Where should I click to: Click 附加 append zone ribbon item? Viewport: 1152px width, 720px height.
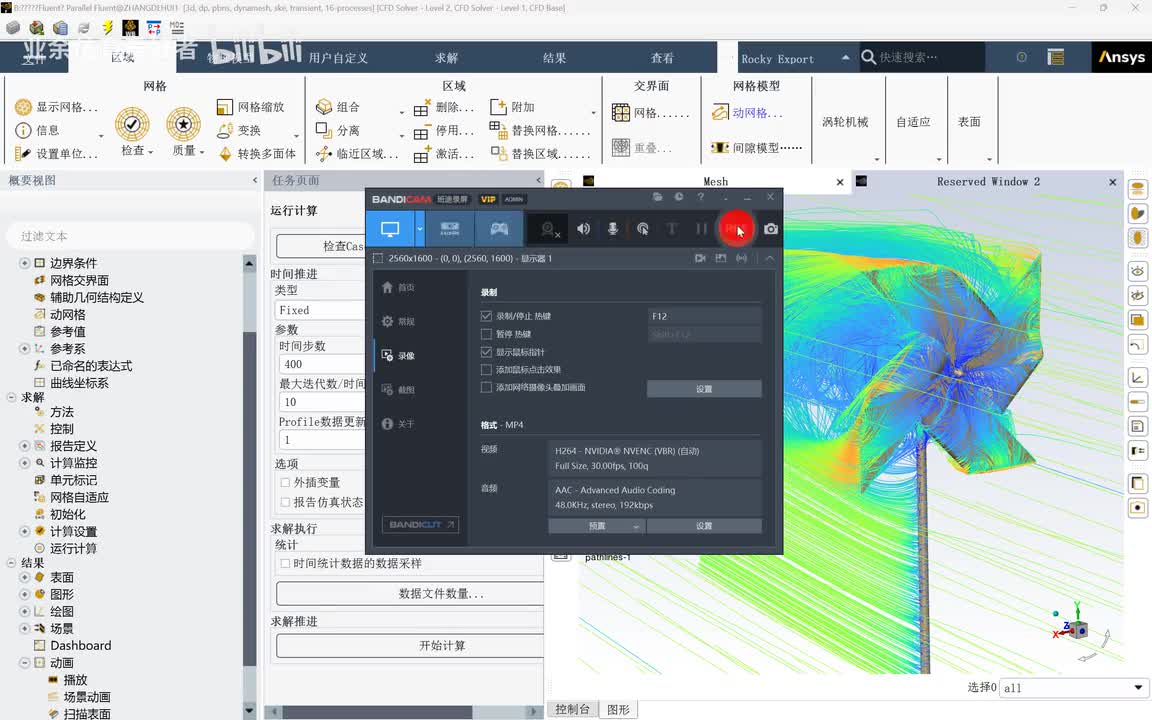[x=513, y=107]
